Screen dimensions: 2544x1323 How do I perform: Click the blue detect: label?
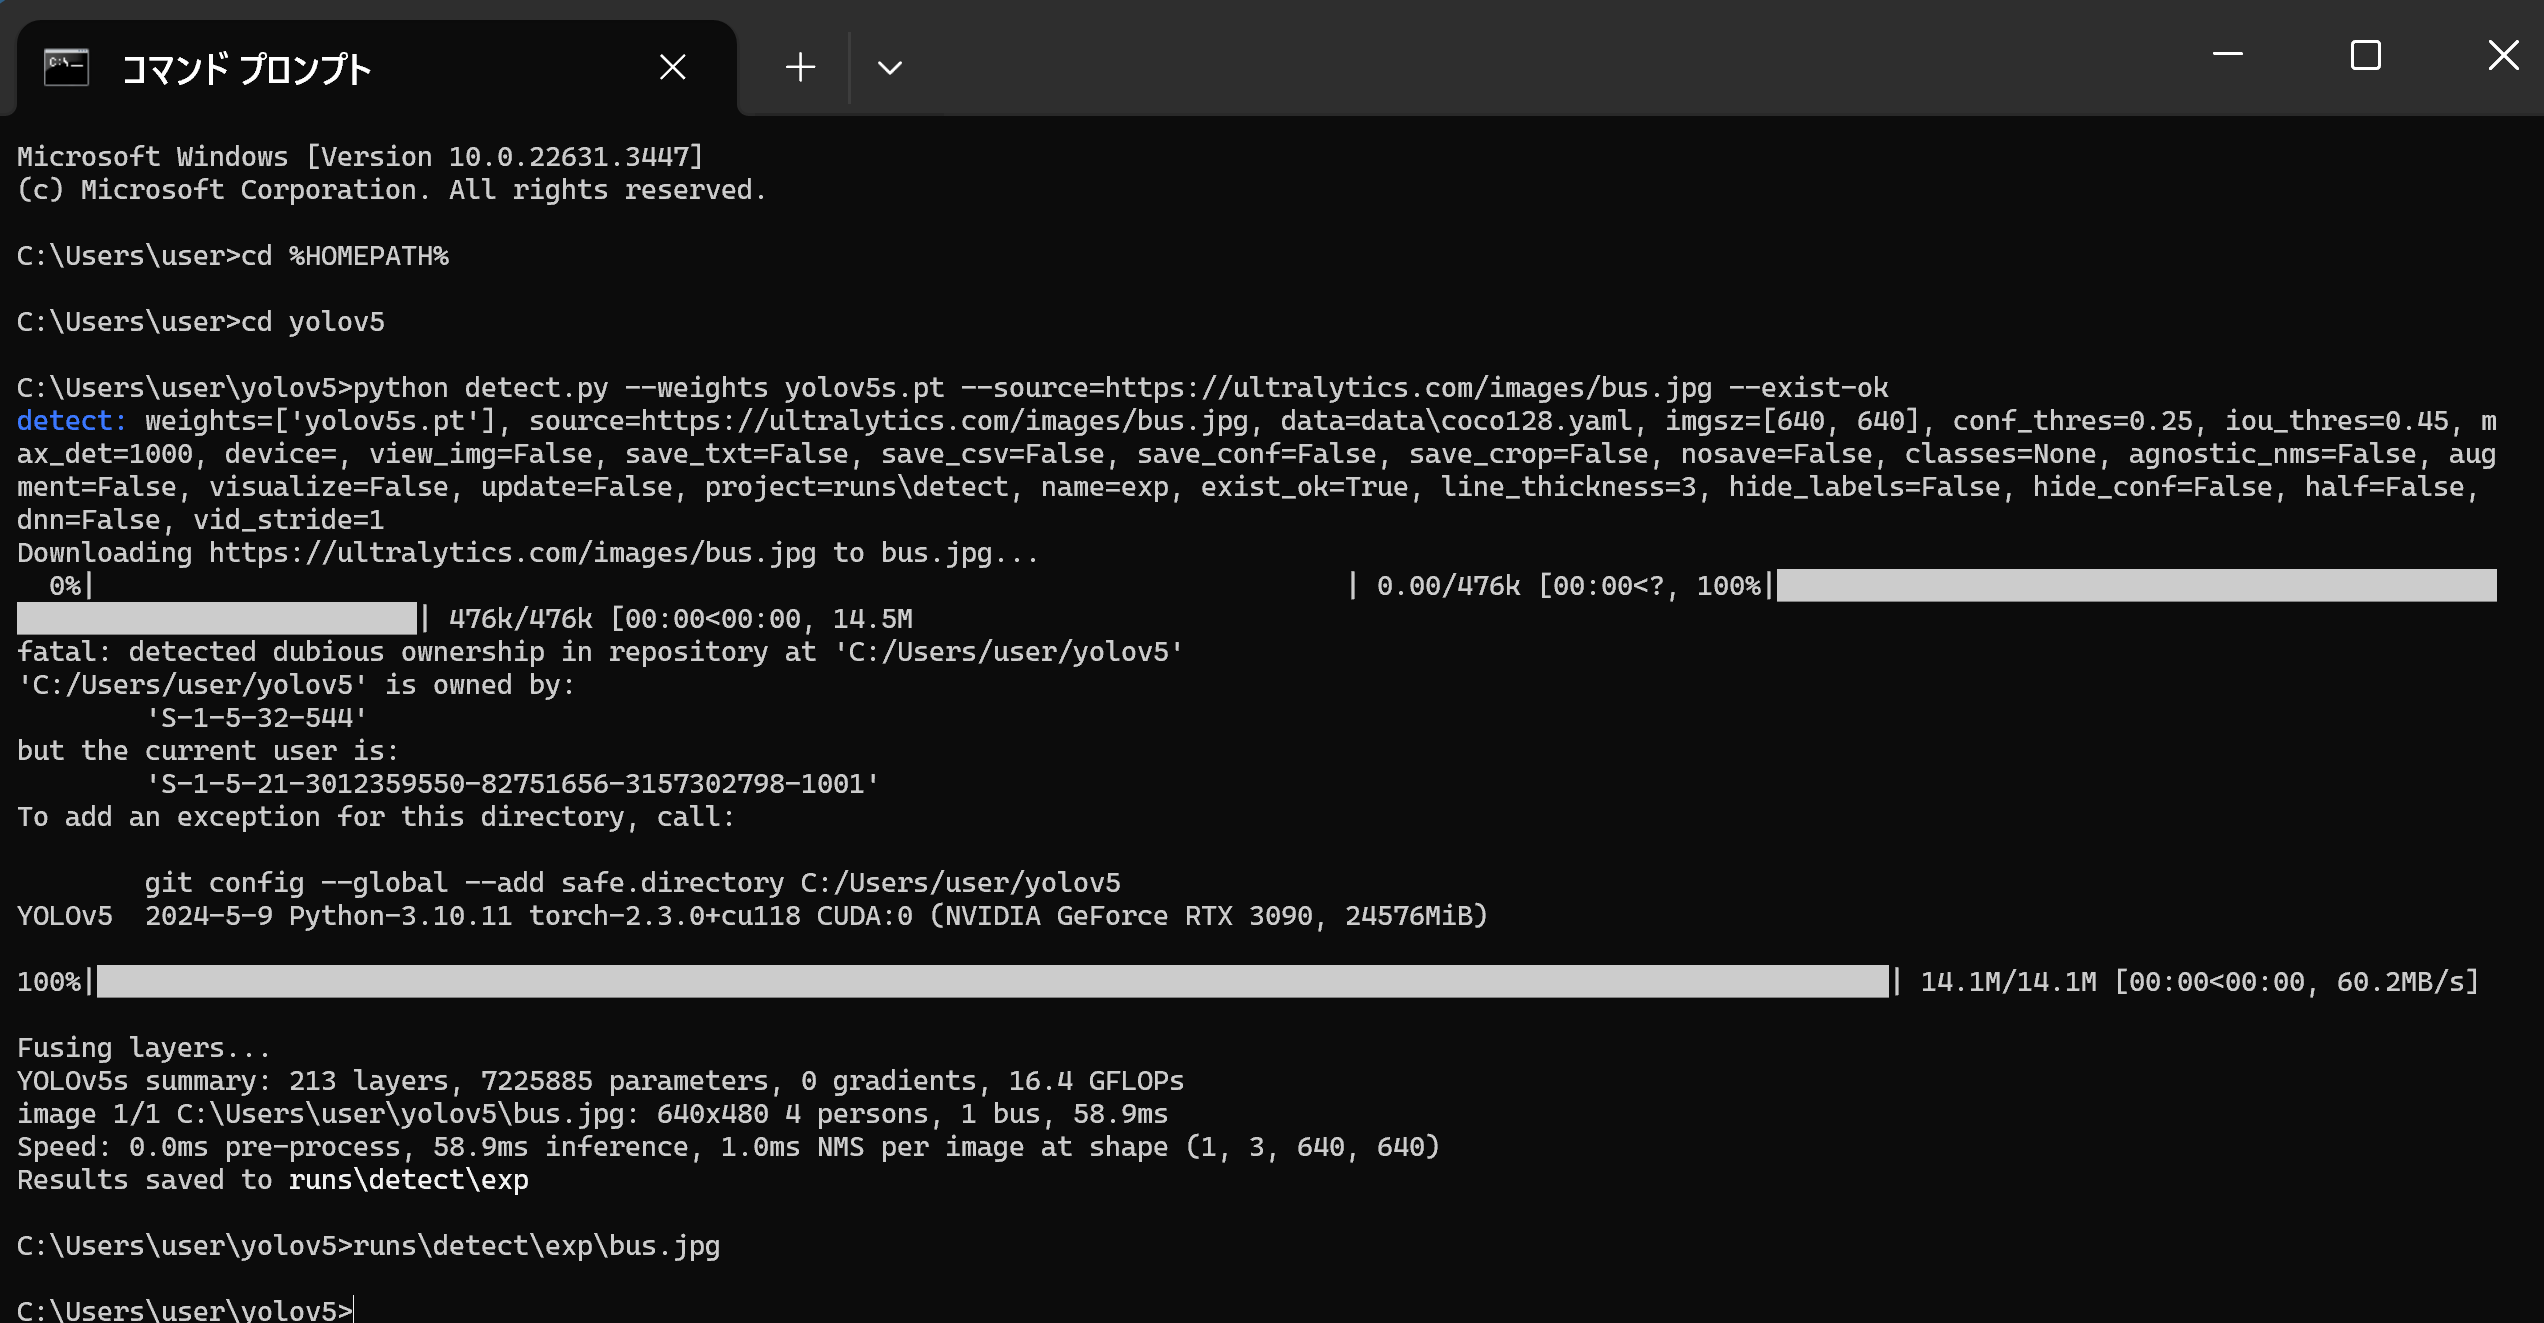pyautogui.click(x=72, y=421)
